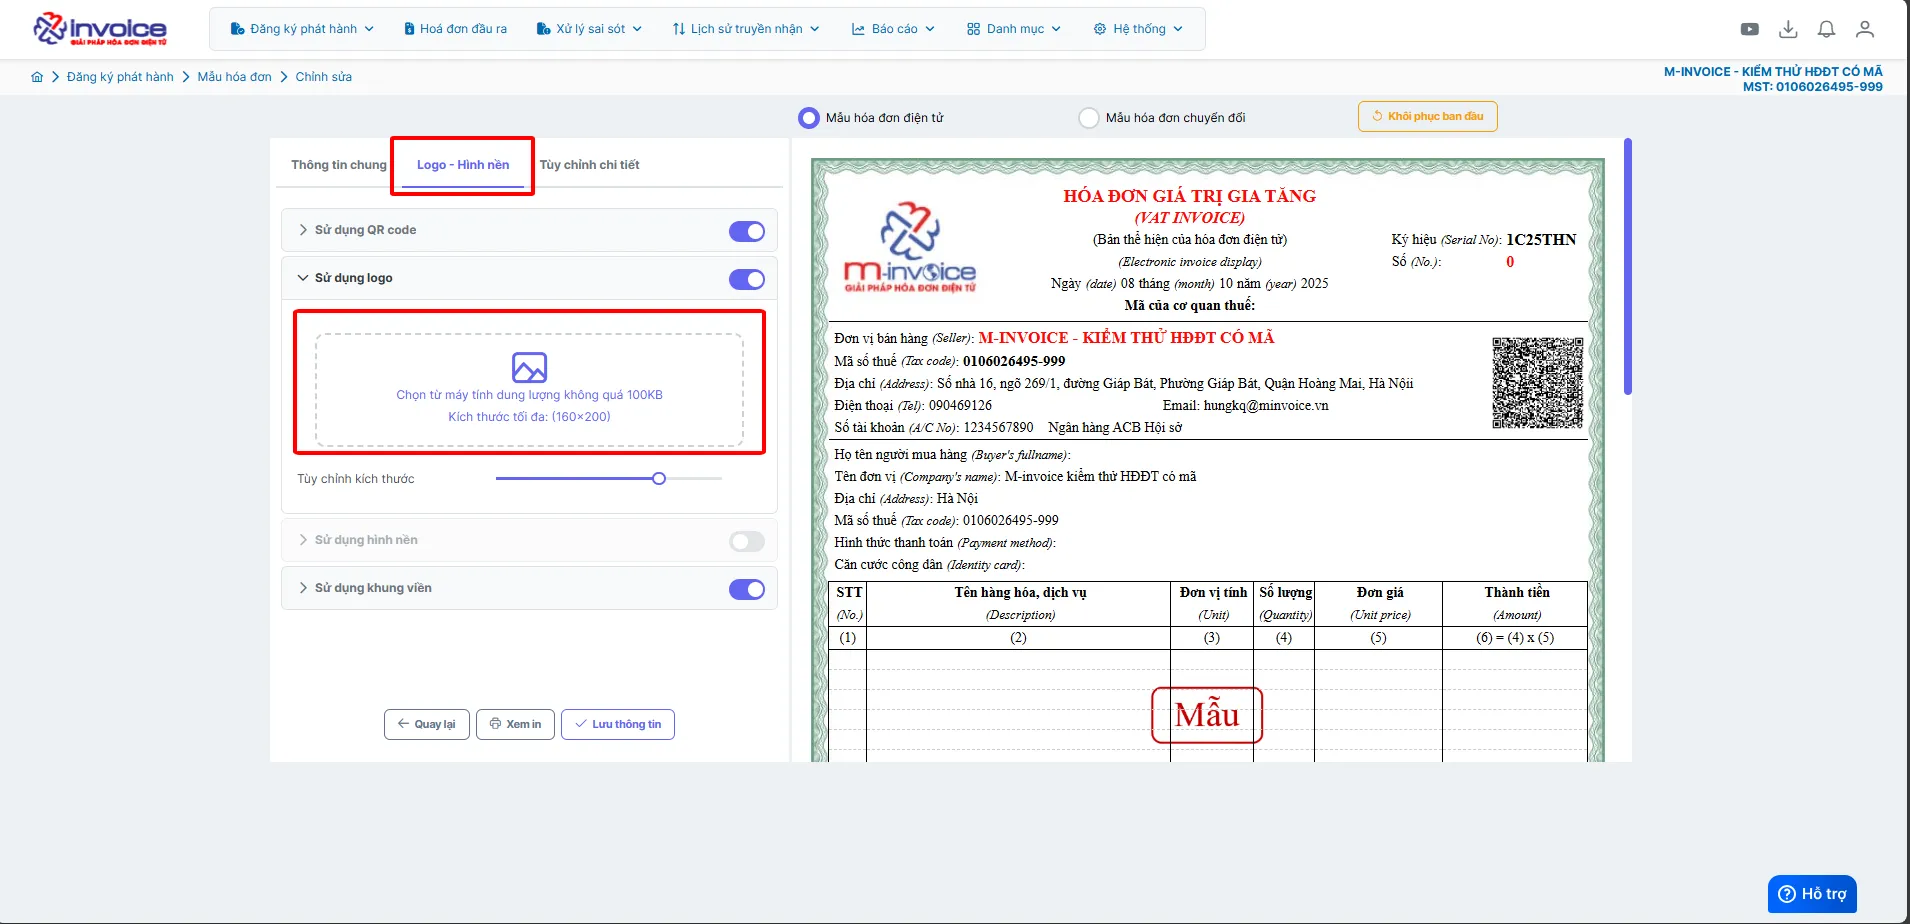Disable the logo usage switch

click(747, 279)
